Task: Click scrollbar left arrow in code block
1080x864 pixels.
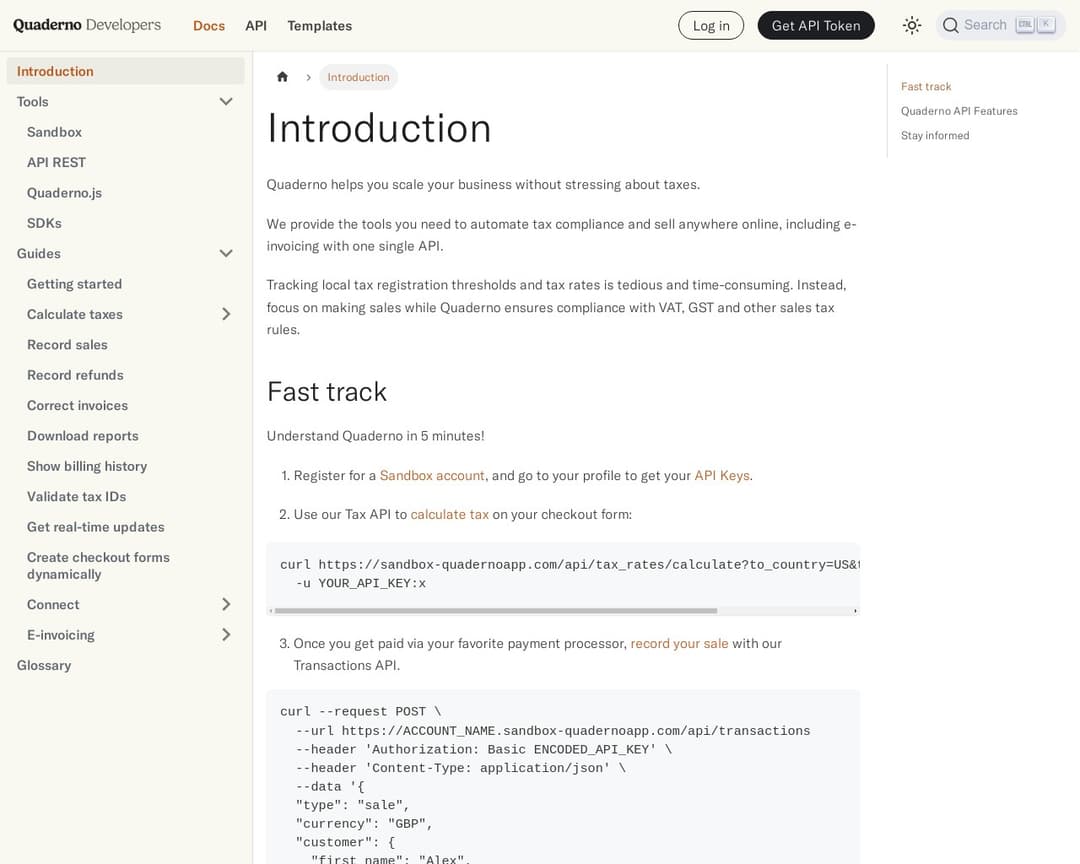Action: (271, 610)
